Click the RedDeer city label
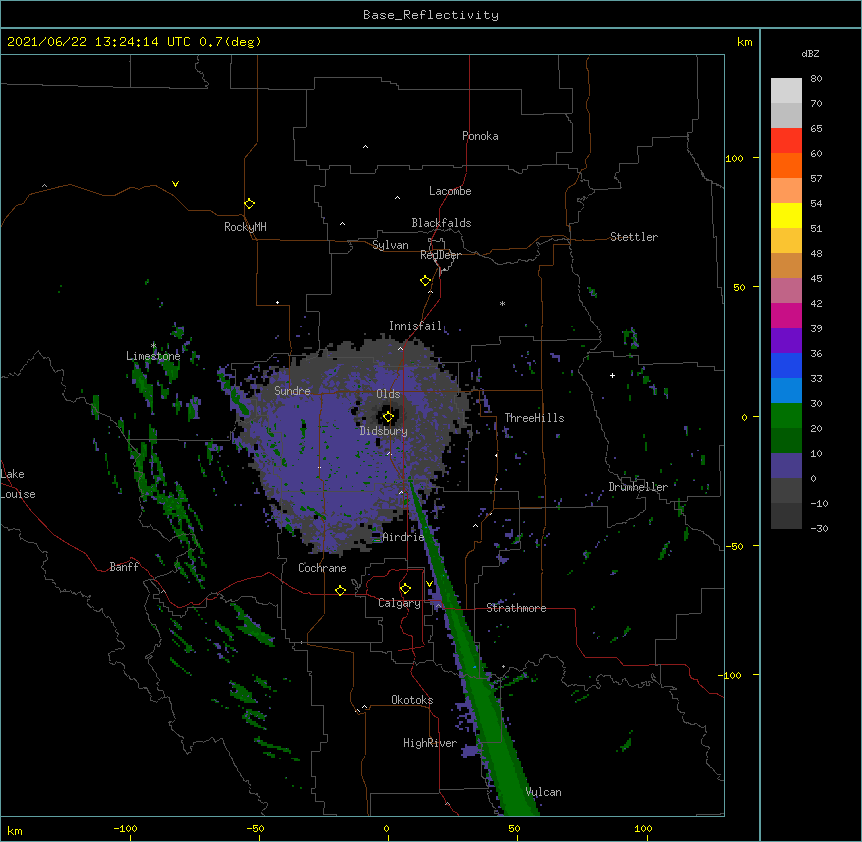This screenshot has height=842, width=862. tap(440, 255)
